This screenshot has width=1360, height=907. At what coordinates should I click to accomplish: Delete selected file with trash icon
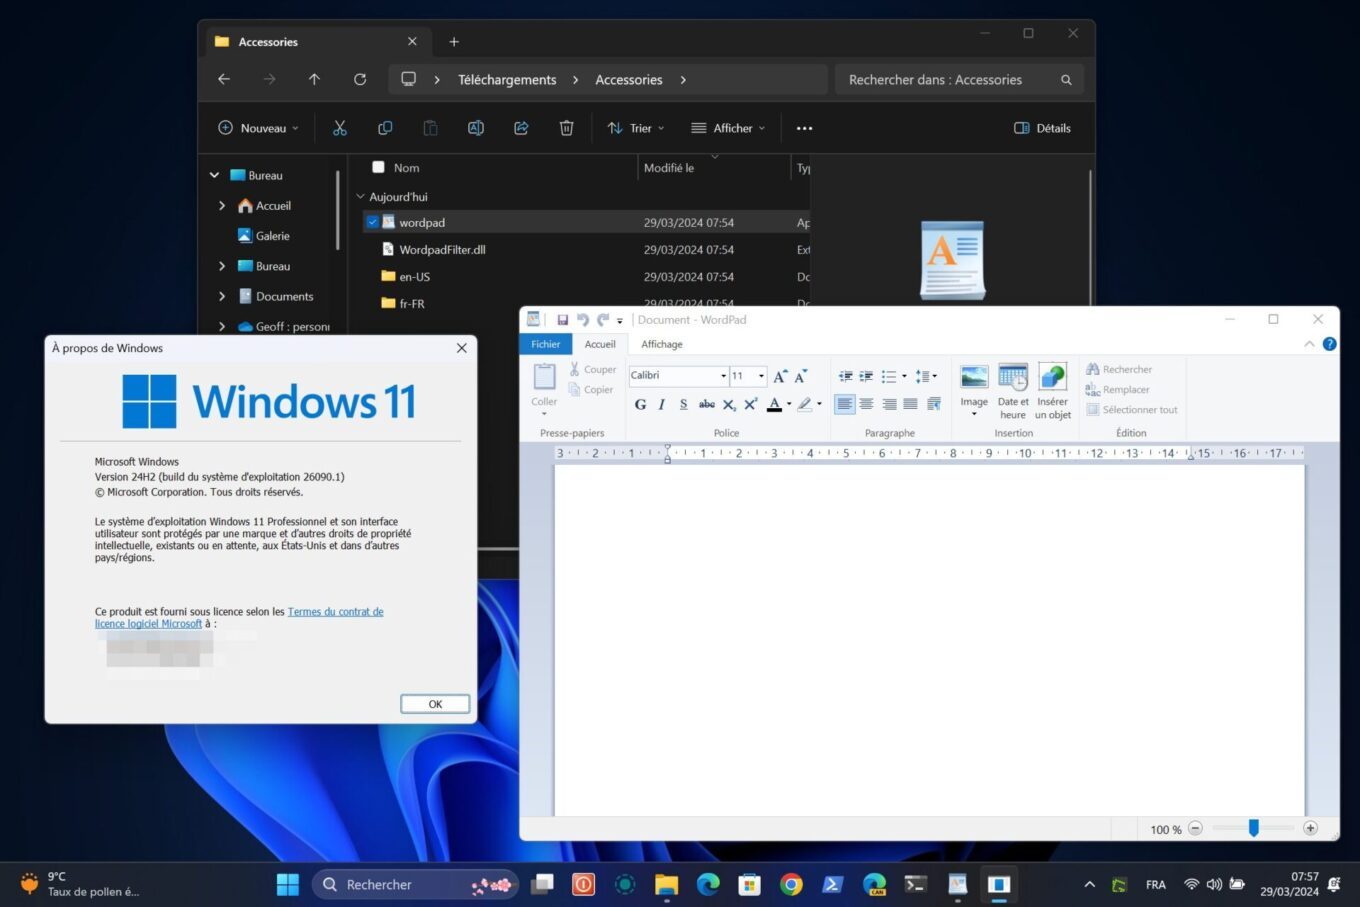coord(566,128)
